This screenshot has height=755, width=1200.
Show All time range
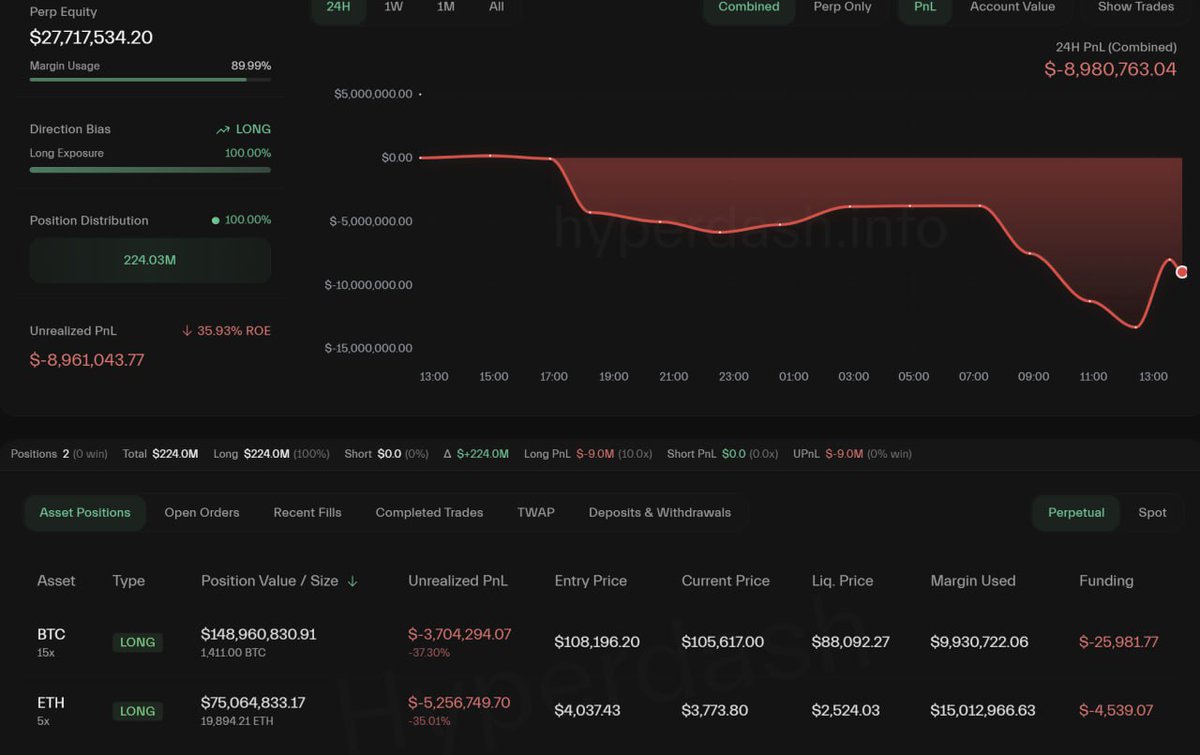point(497,7)
